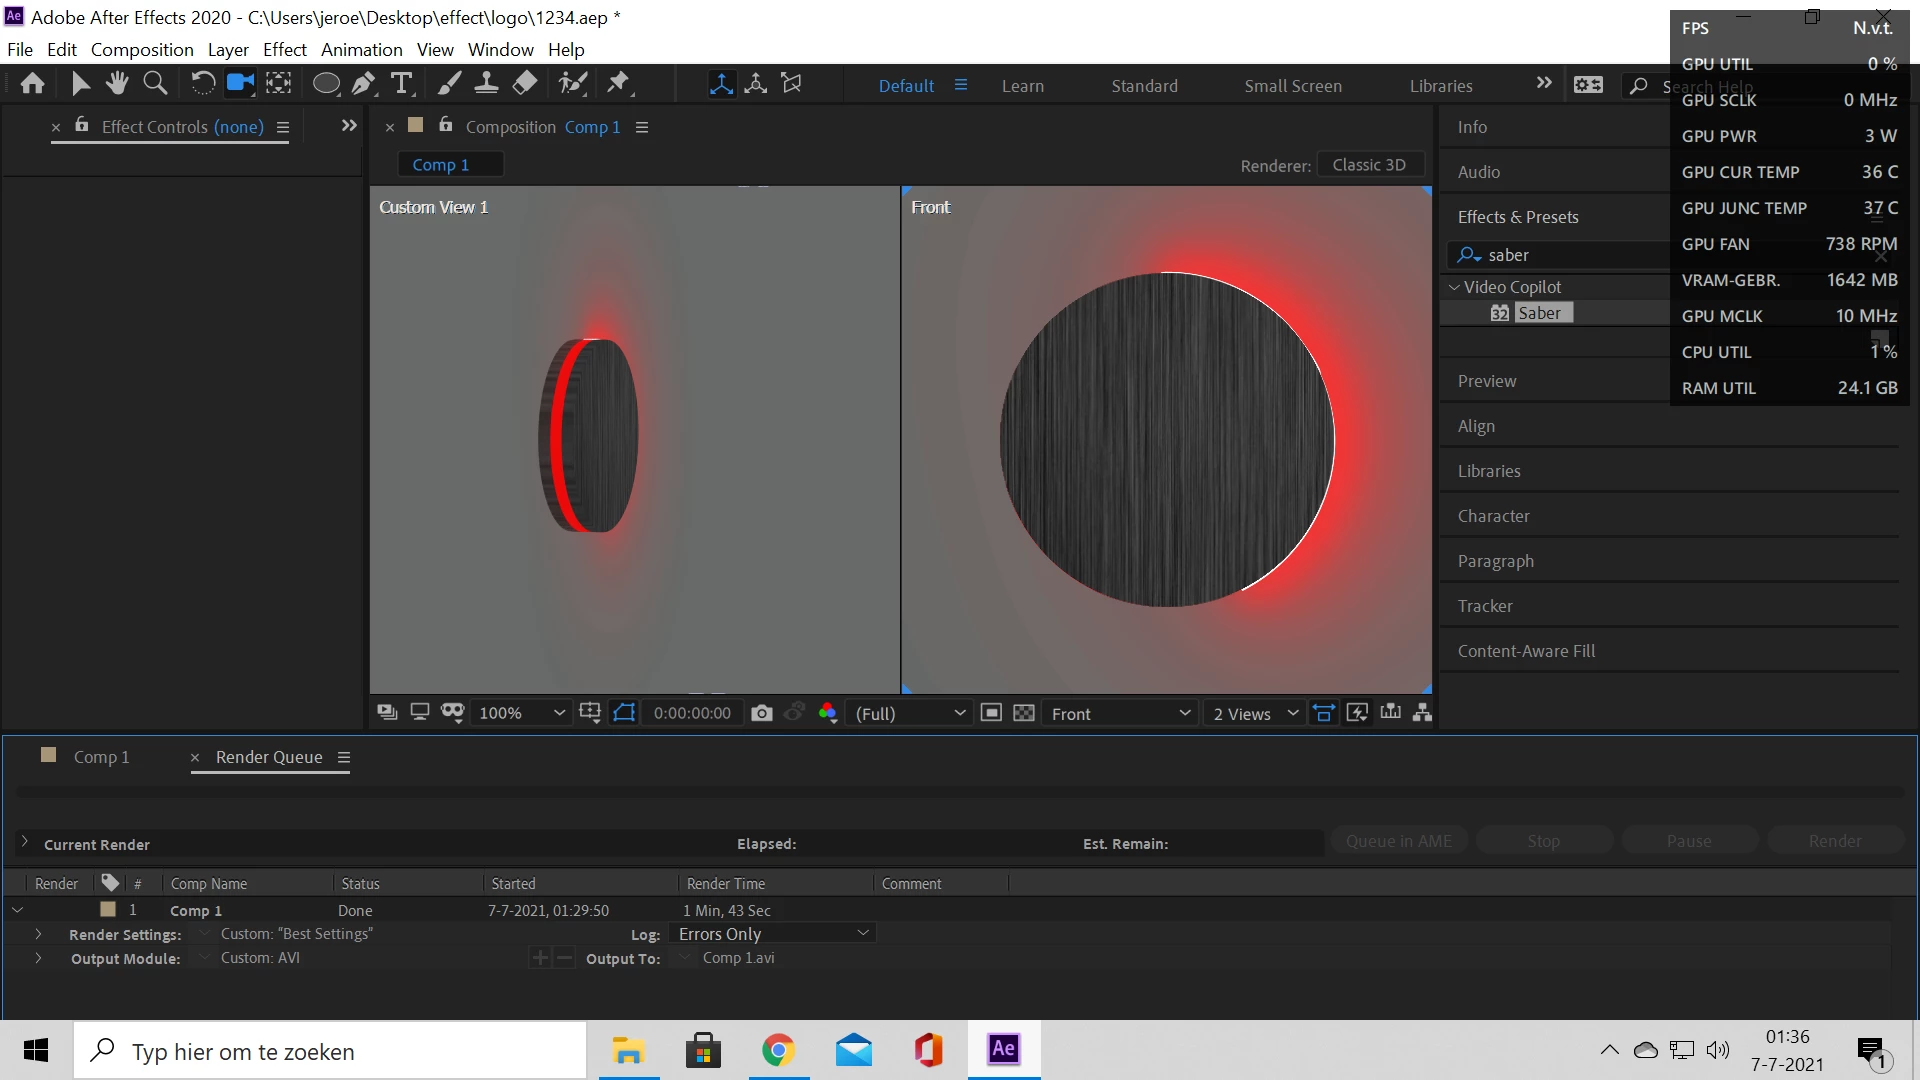This screenshot has height=1080, width=1920.
Task: Expand the Render Settings row
Action: tap(38, 934)
